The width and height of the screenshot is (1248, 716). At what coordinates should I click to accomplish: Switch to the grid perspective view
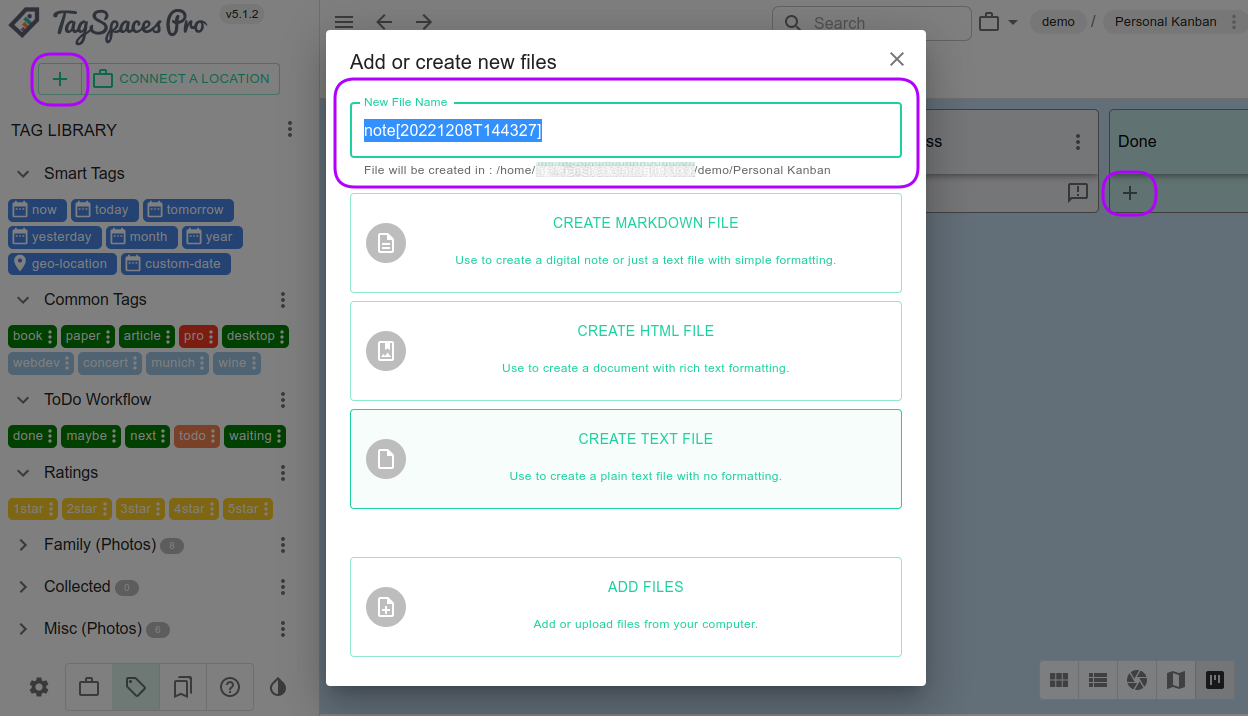point(1059,680)
